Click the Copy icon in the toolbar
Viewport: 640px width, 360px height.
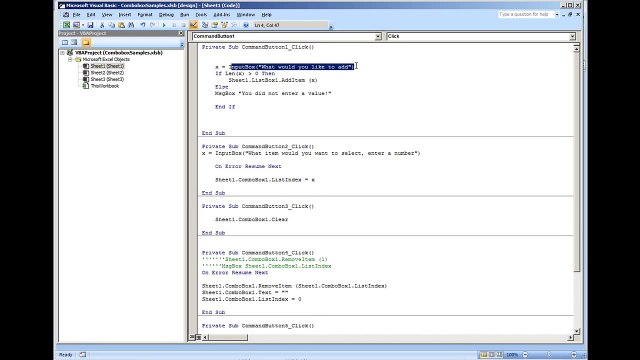click(x=111, y=25)
